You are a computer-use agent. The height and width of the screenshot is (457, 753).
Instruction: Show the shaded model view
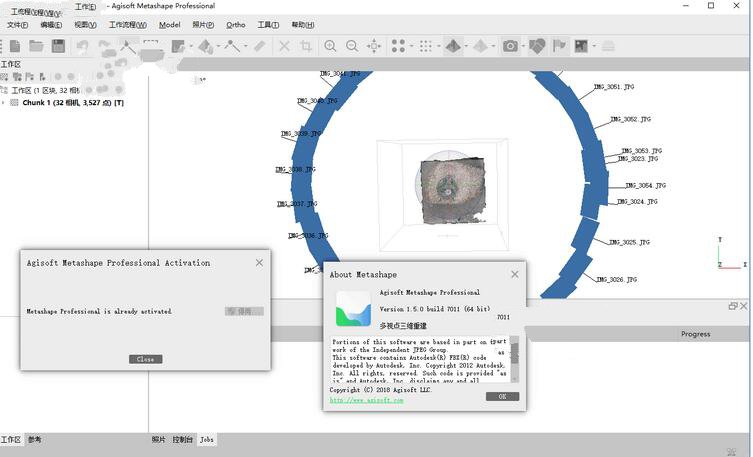click(x=453, y=46)
